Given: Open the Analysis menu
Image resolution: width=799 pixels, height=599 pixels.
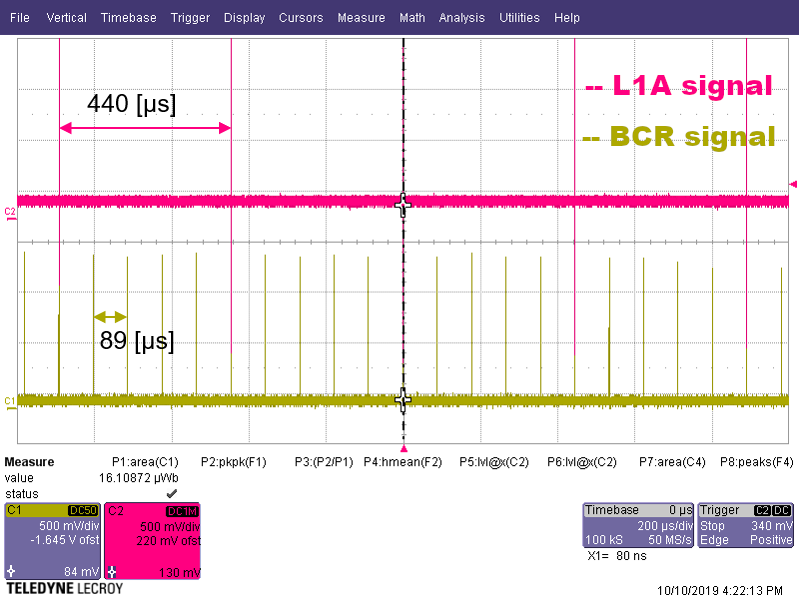Looking at the screenshot, I should coord(462,18).
